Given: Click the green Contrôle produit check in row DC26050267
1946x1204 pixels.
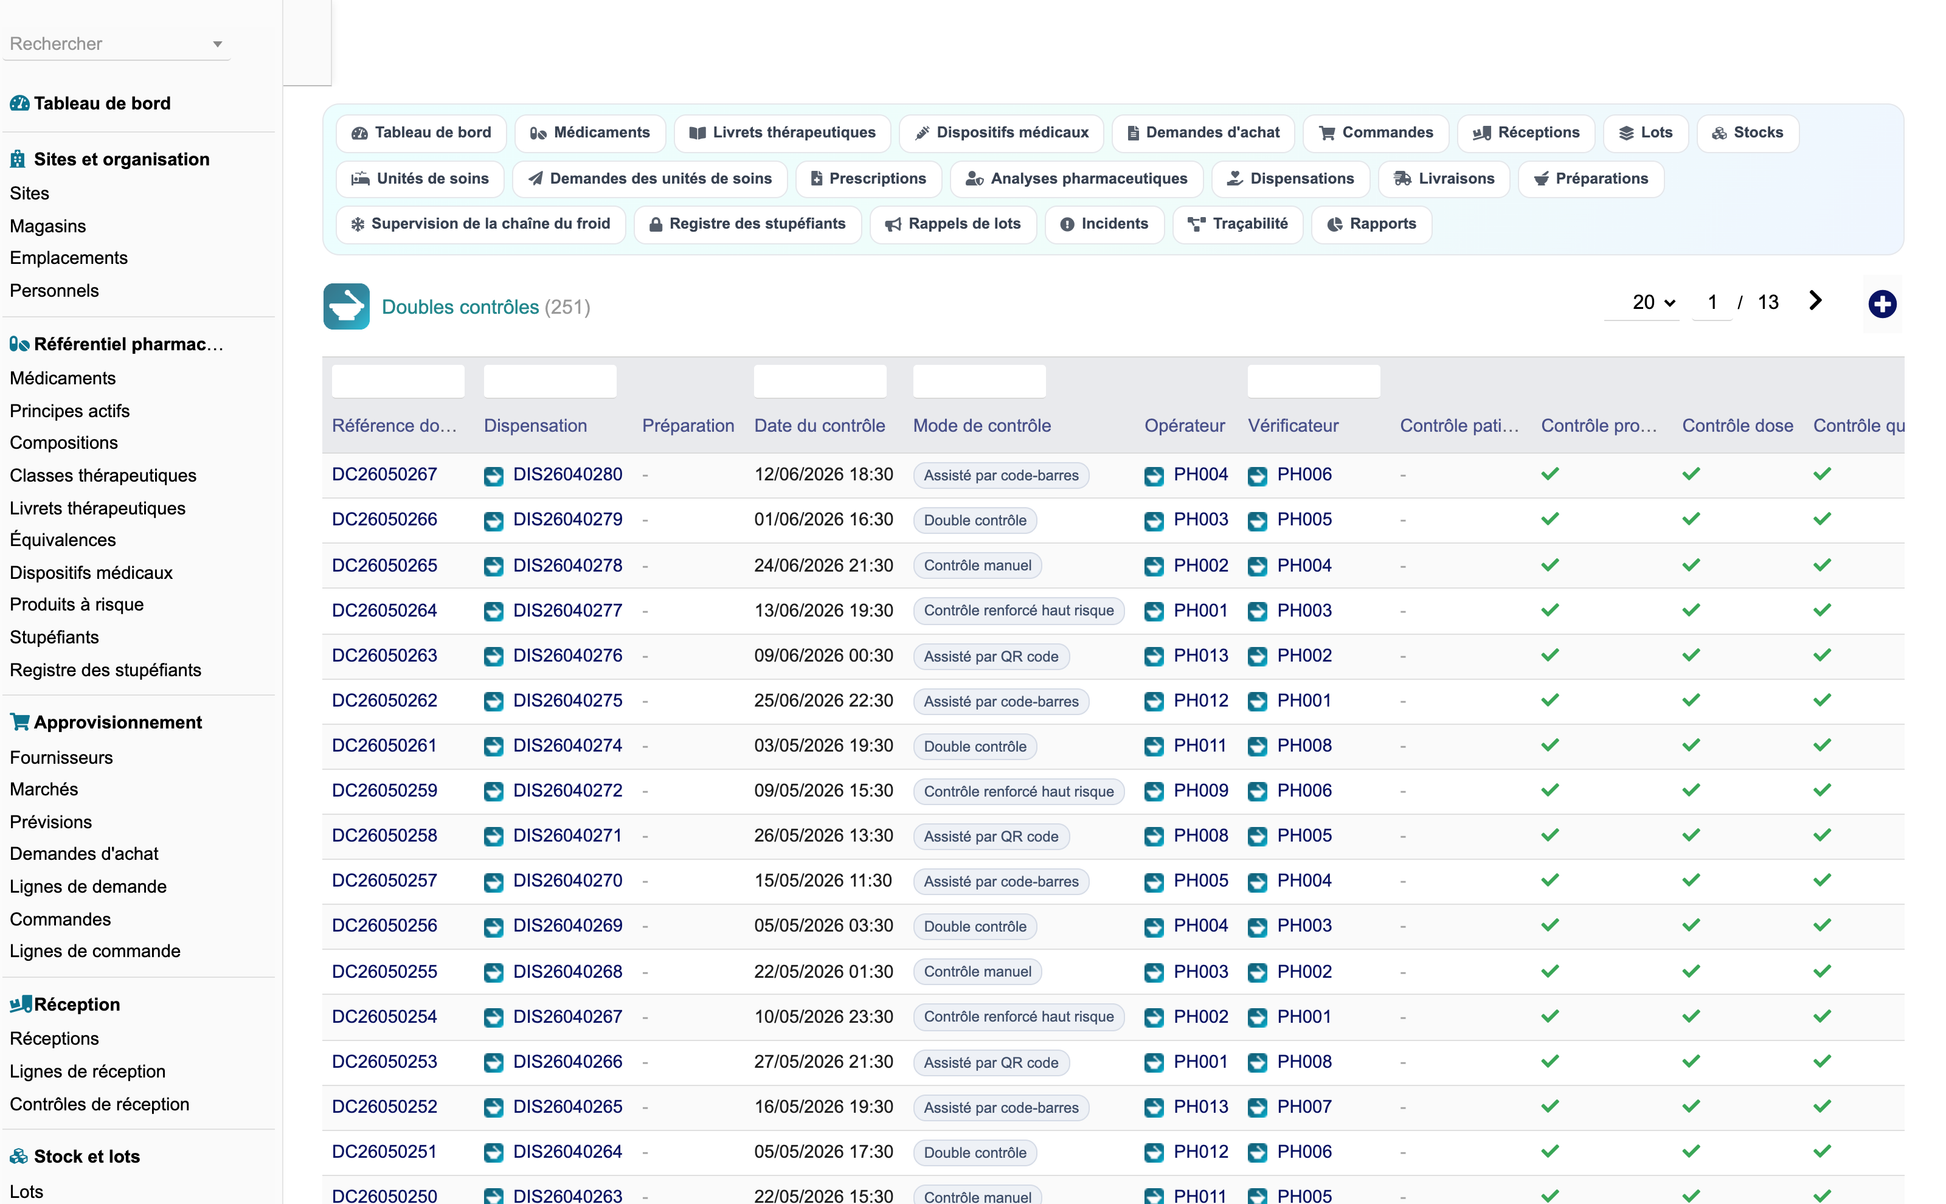Looking at the screenshot, I should pyautogui.click(x=1550, y=474).
